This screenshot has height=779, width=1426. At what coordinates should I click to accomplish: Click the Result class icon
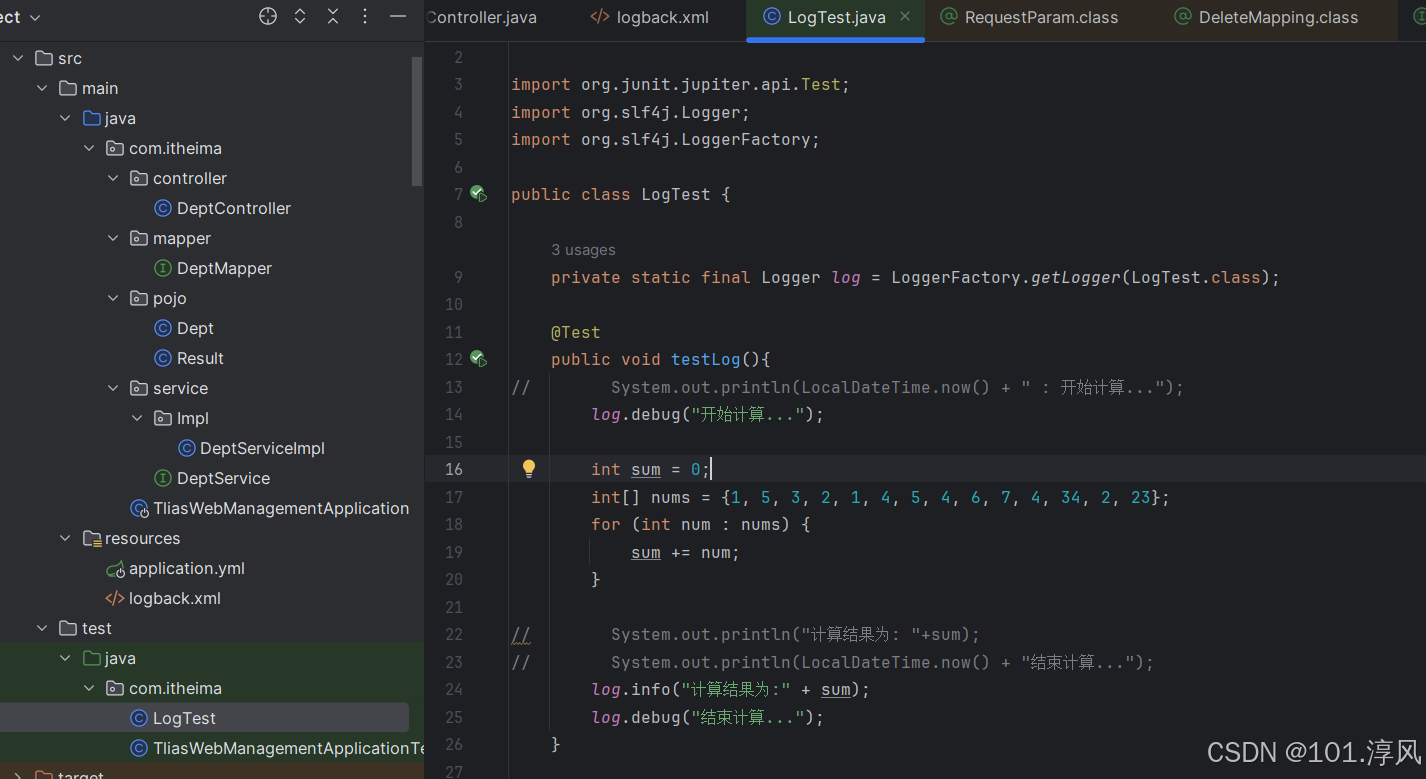tap(163, 358)
